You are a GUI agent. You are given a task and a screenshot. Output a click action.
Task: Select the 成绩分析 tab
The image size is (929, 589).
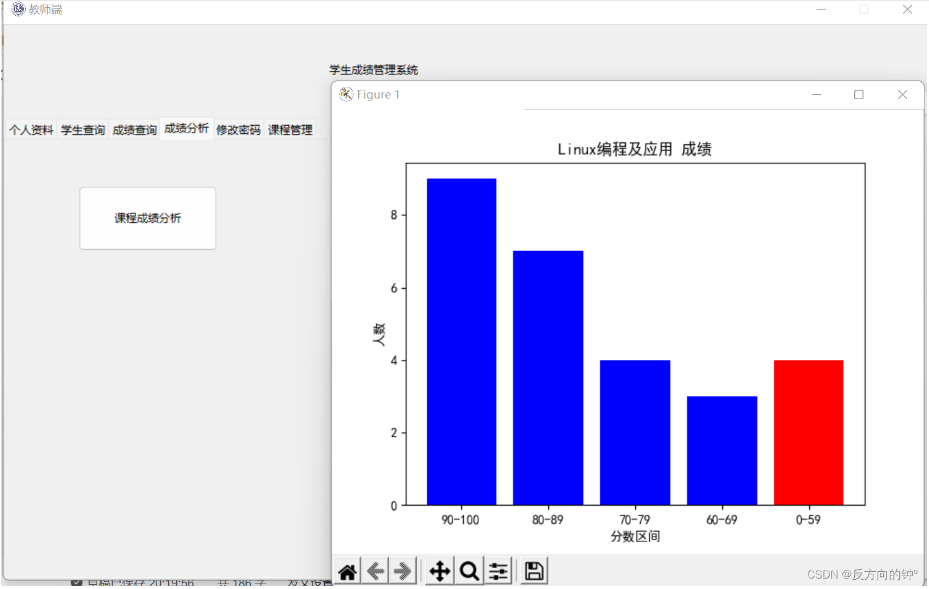click(187, 128)
